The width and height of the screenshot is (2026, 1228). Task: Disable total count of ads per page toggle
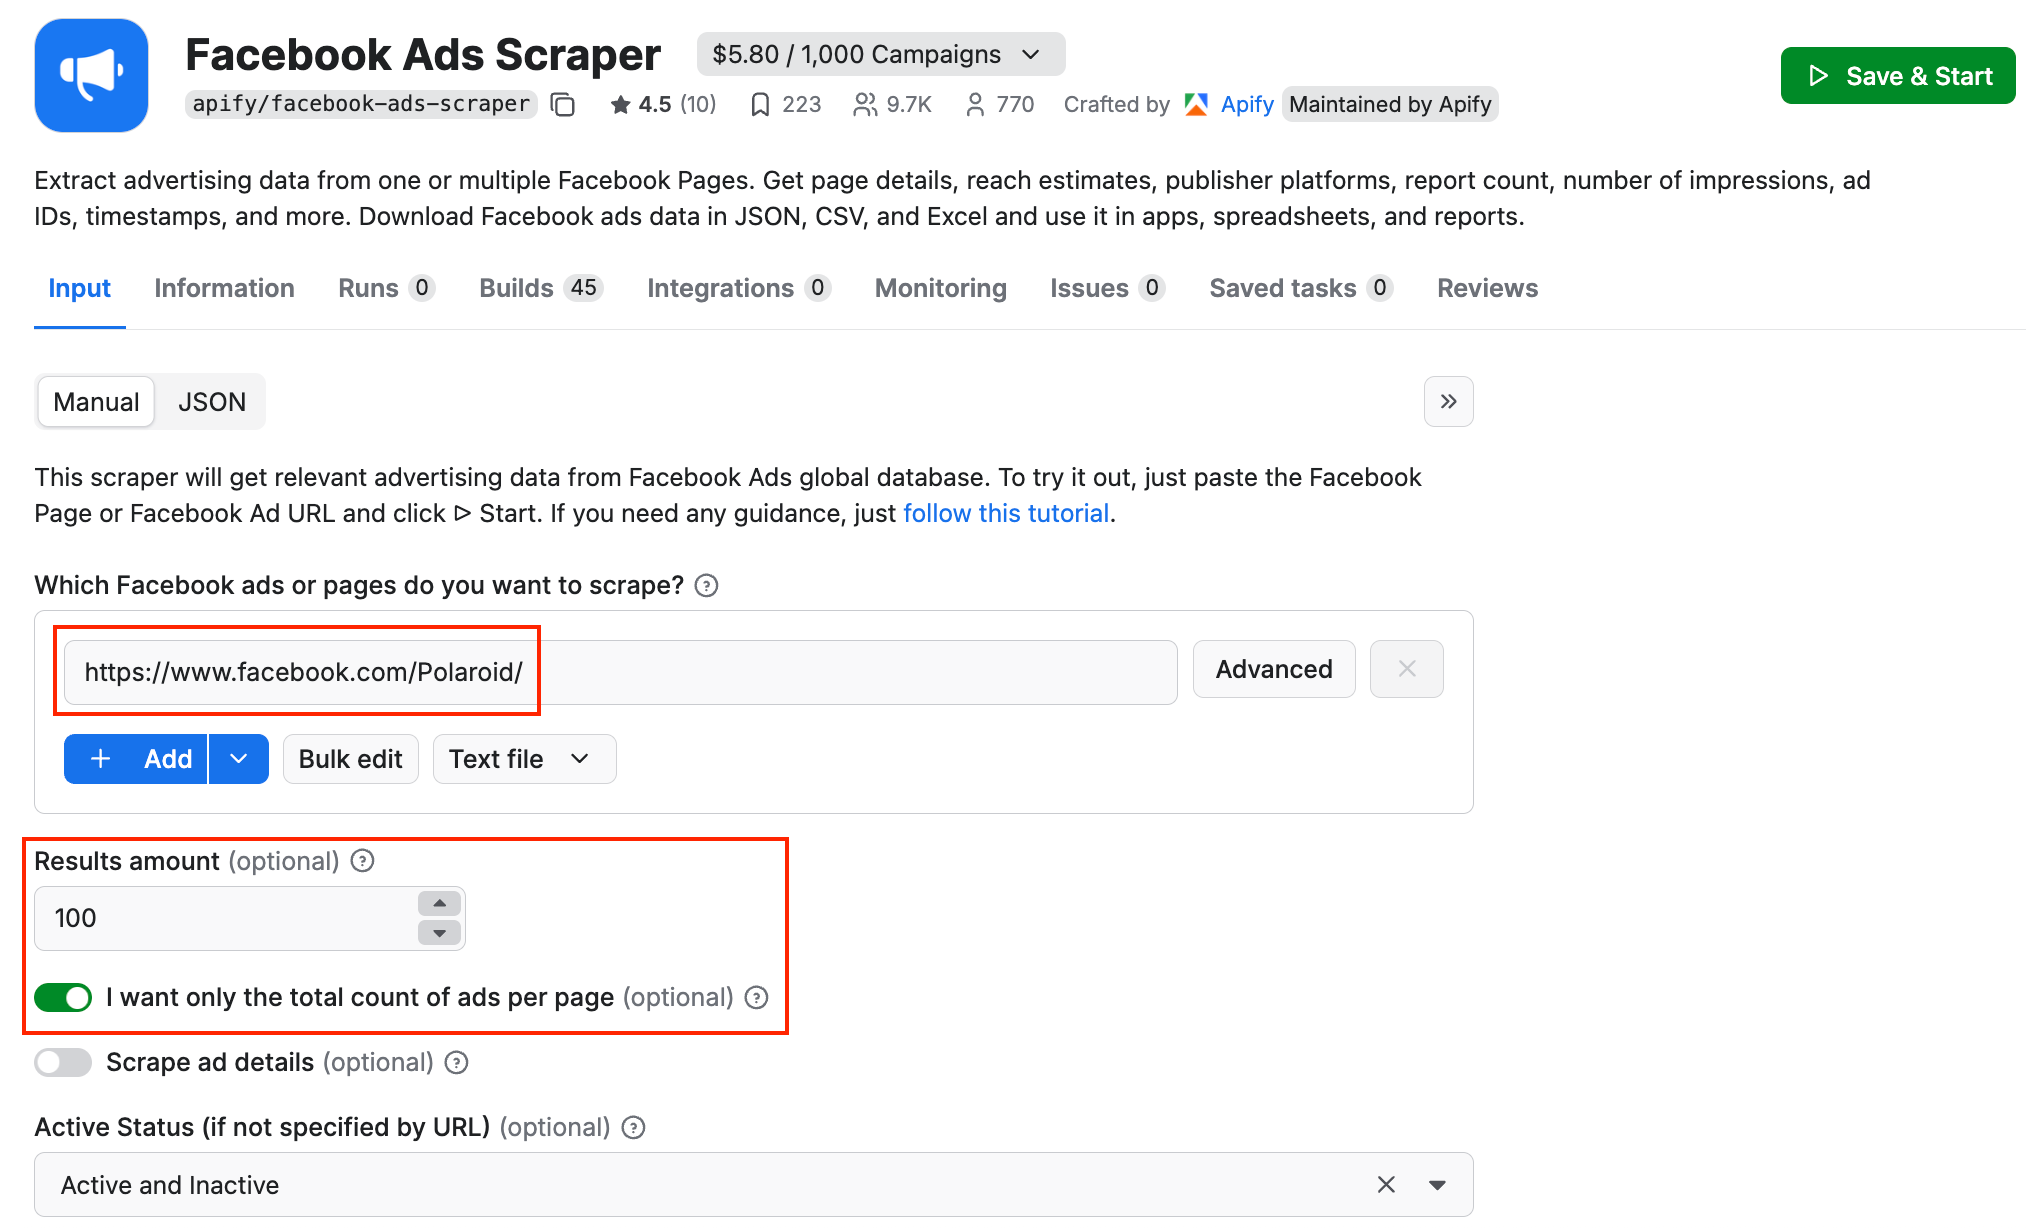click(x=63, y=997)
